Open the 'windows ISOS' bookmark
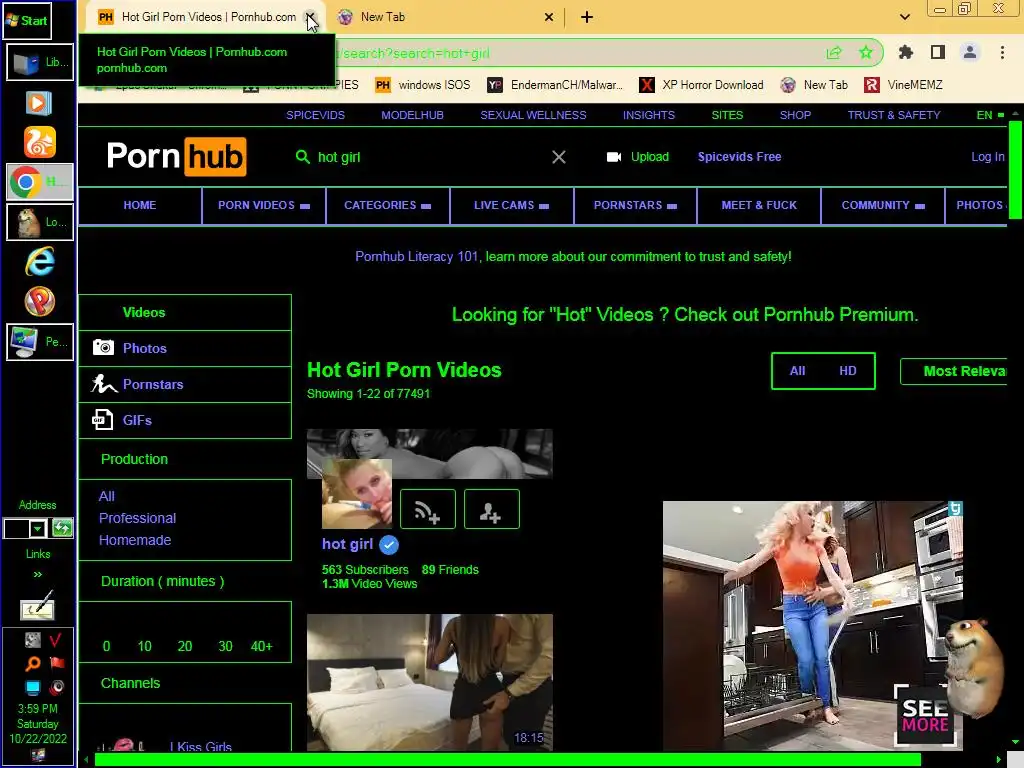This screenshot has height=768, width=1024. click(x=423, y=85)
